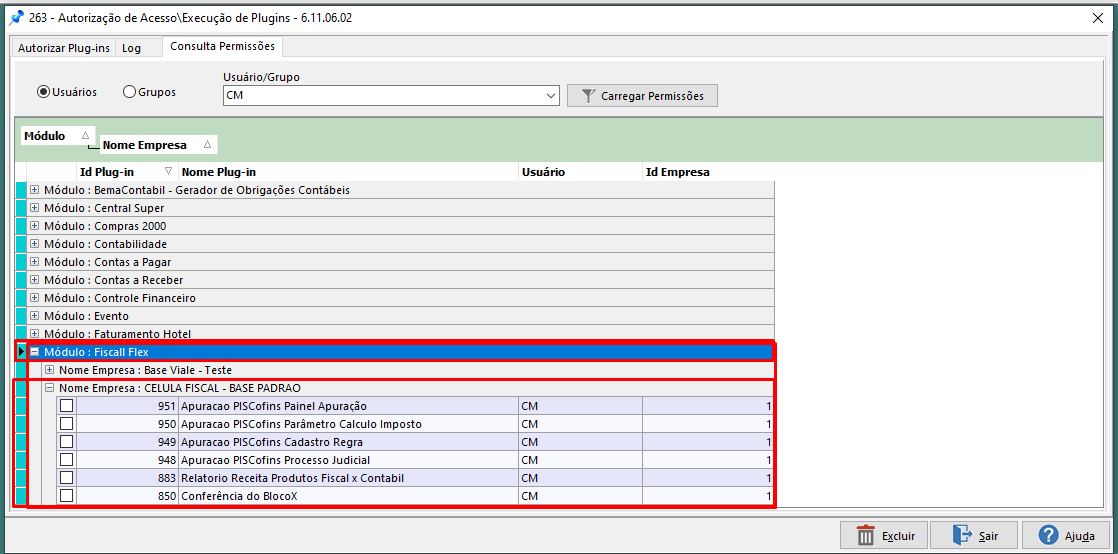Click the Ajuda button
This screenshot has height=554, width=1118.
click(x=1065, y=535)
